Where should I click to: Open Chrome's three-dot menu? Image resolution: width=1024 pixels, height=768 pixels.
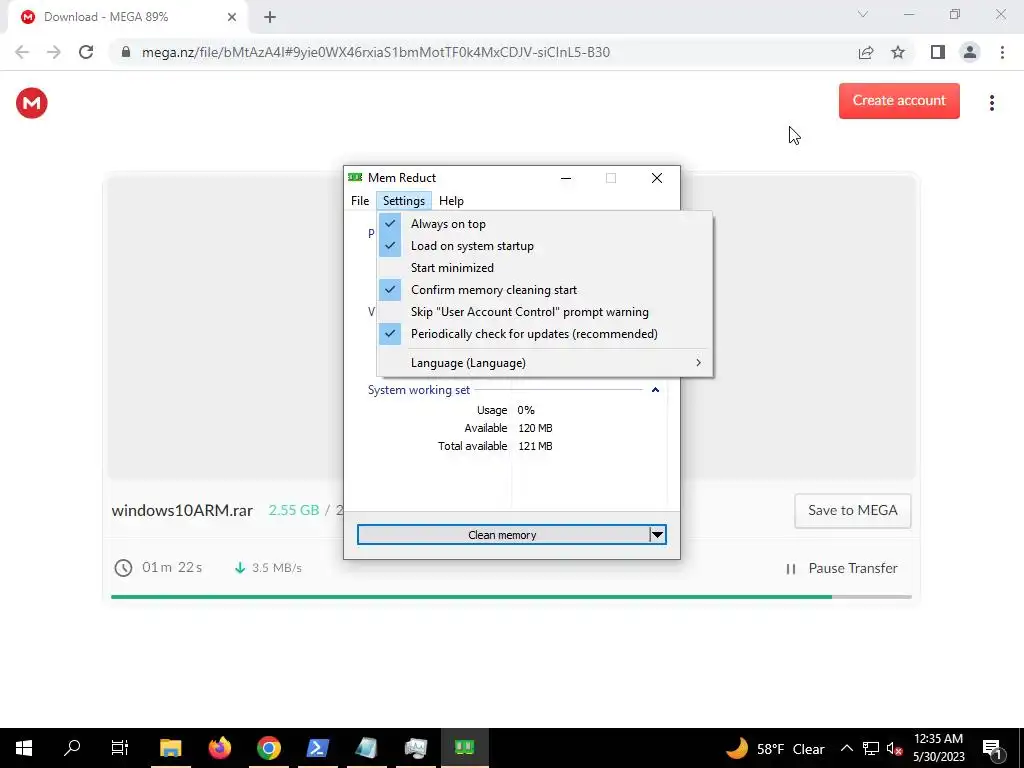point(1002,52)
